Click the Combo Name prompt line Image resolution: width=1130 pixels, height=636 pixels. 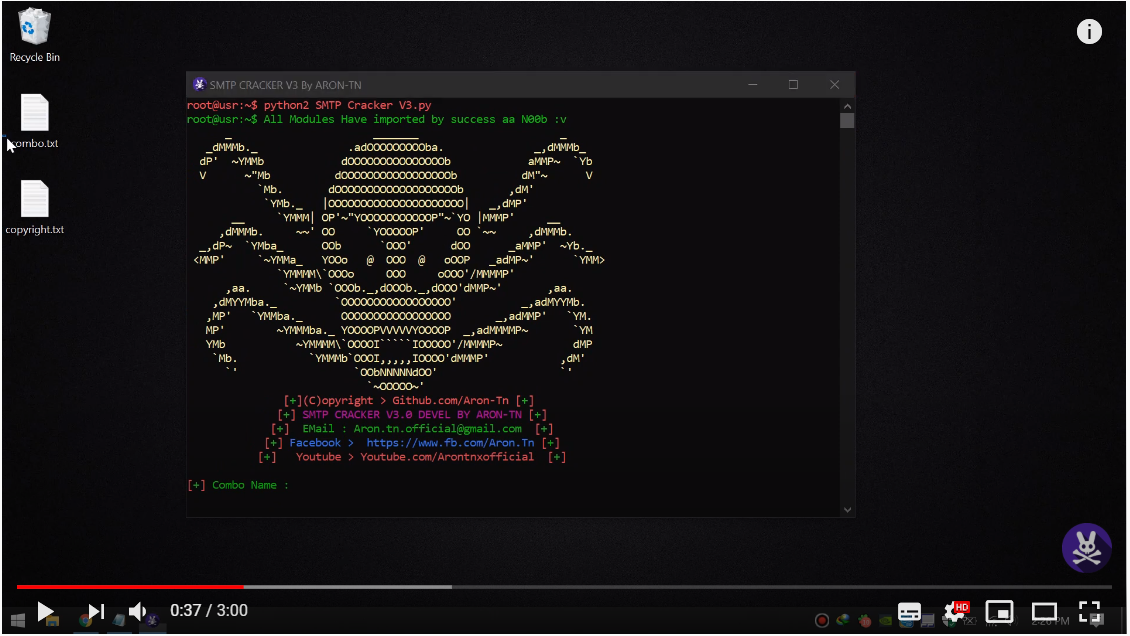(238, 485)
